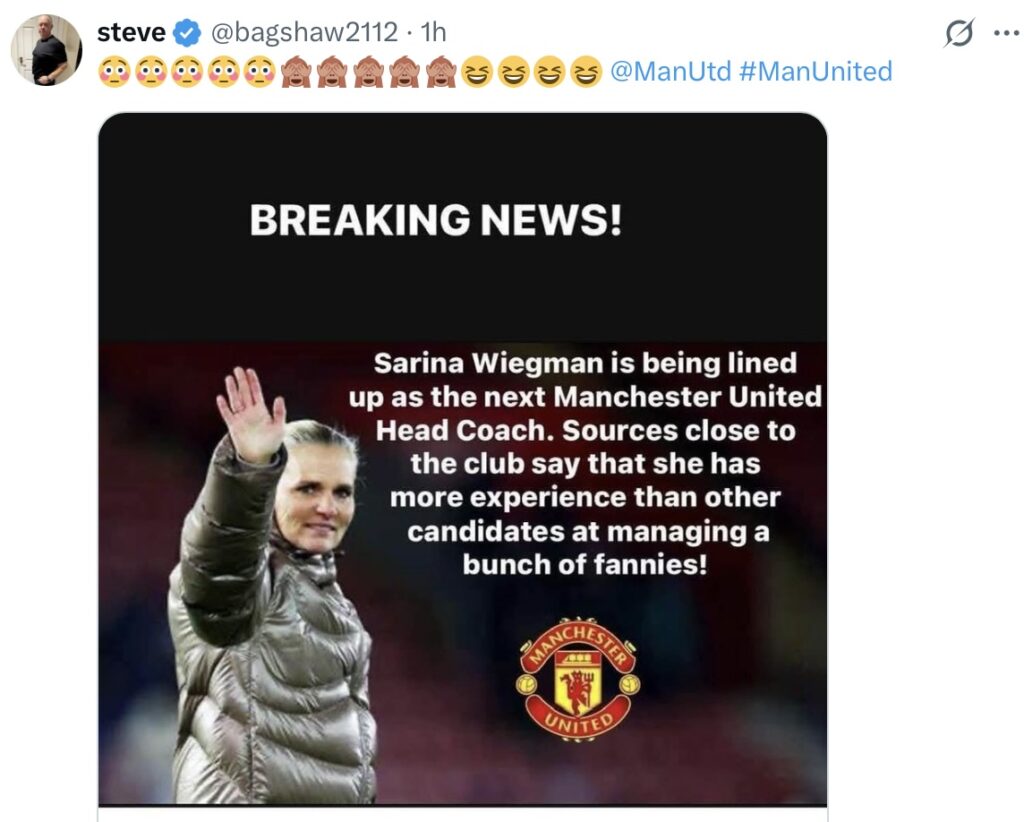Open the @bagshaw2112 handle link
The image size is (1024, 822).
click(x=304, y=32)
